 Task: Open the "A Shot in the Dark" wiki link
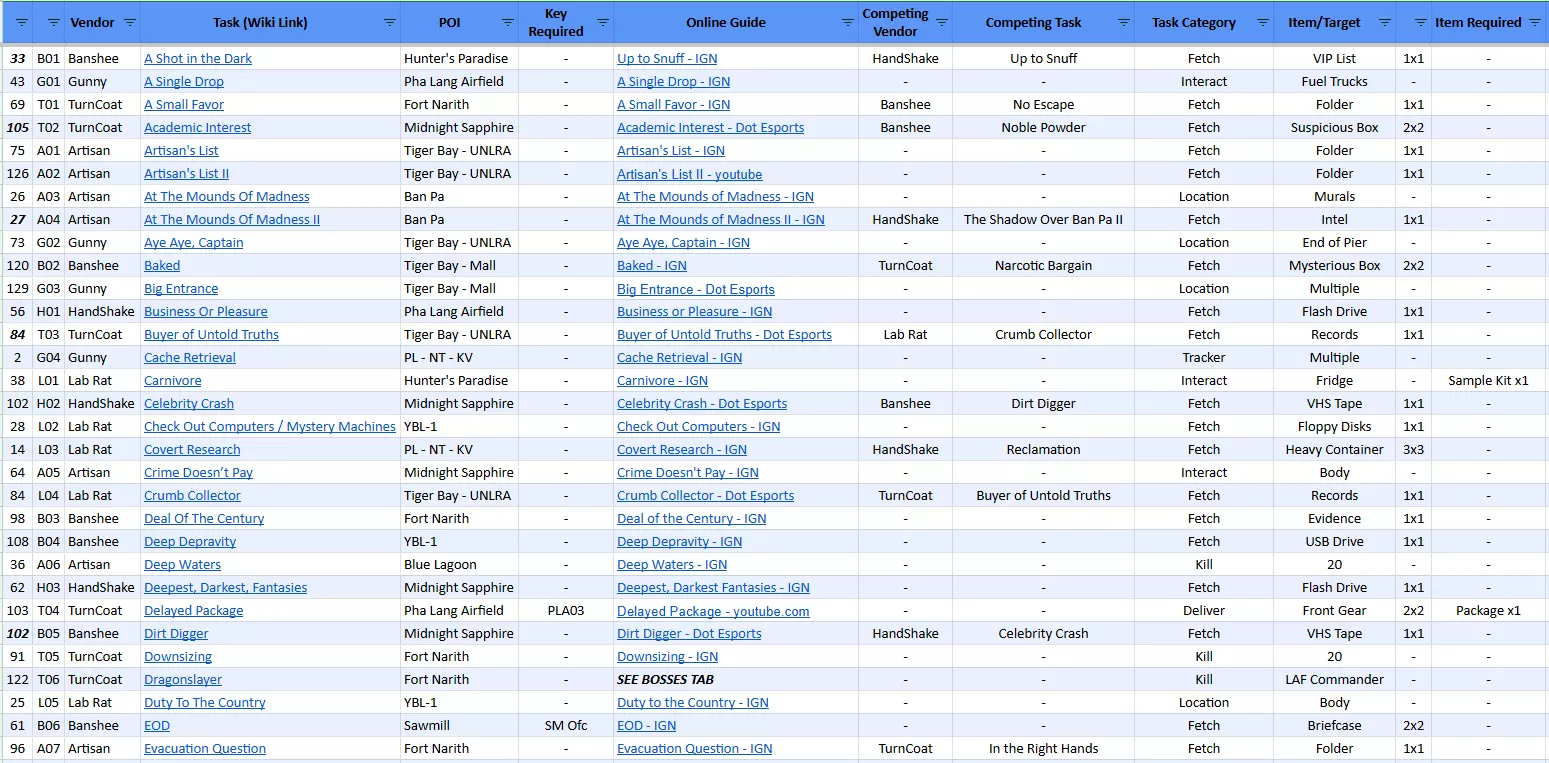198,59
